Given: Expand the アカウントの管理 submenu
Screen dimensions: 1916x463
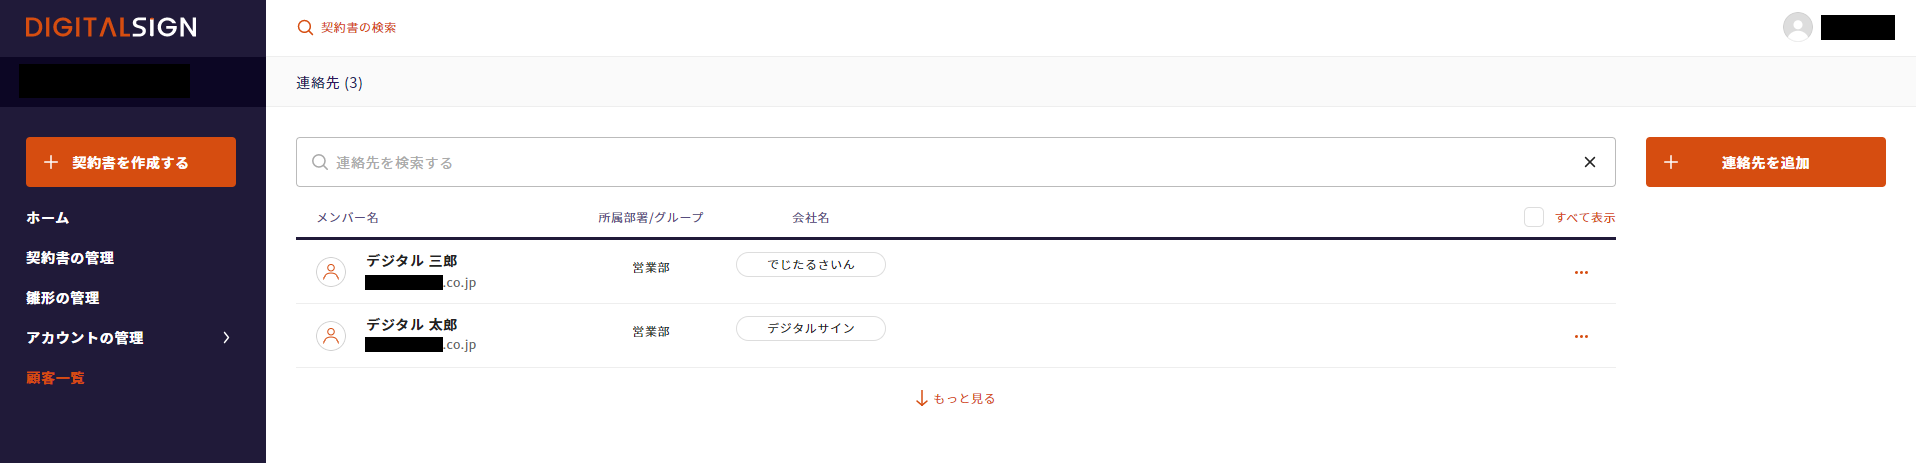Looking at the screenshot, I should [226, 338].
